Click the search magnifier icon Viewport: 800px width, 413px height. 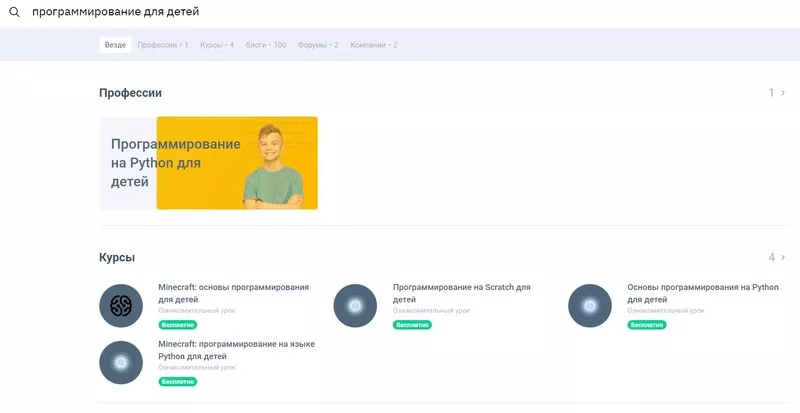pyautogui.click(x=14, y=13)
